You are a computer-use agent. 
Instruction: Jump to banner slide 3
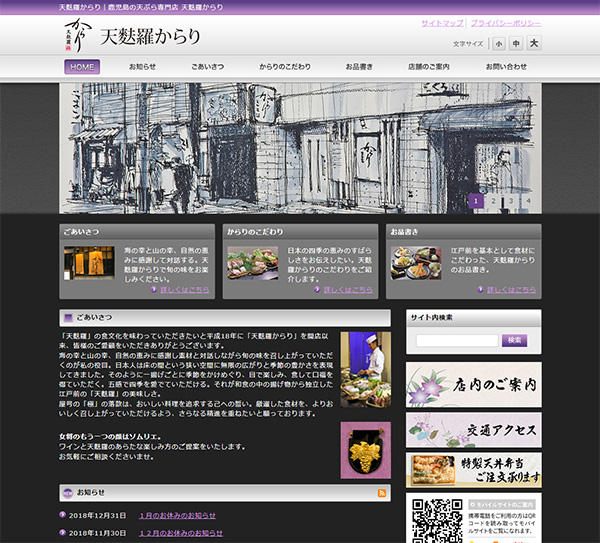click(x=511, y=201)
